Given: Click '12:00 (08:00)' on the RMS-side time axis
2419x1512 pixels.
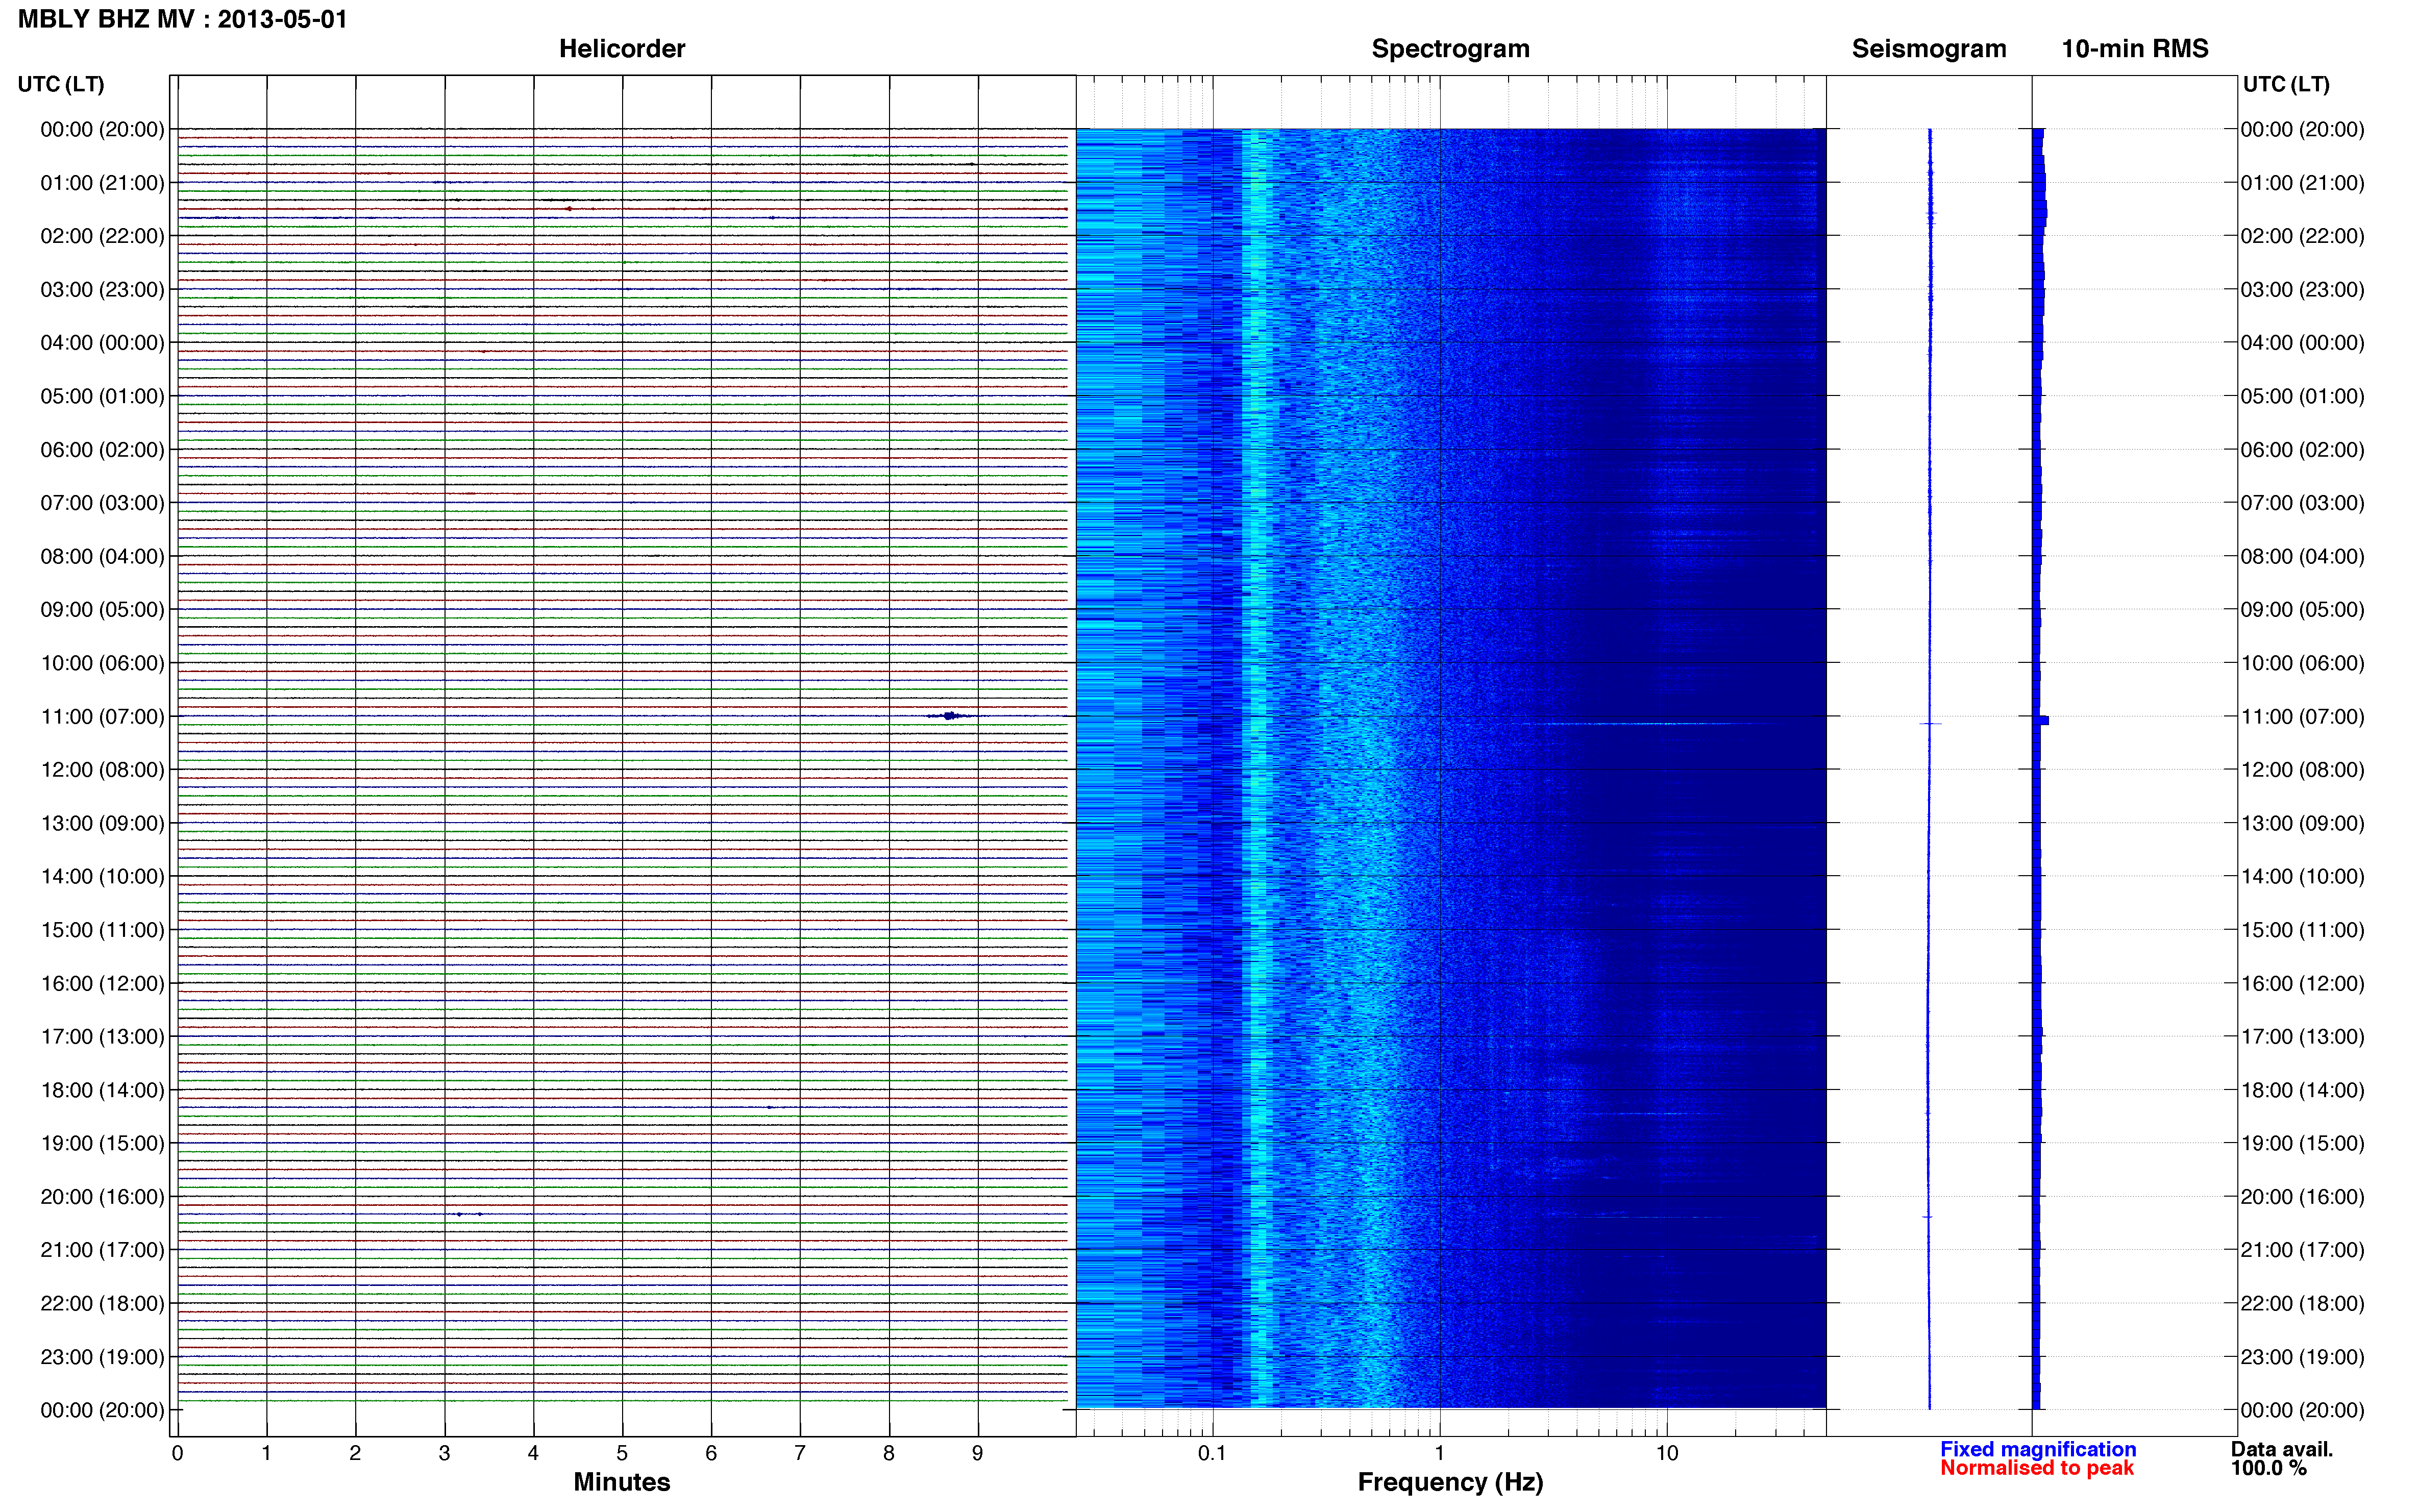Looking at the screenshot, I should coord(2302,770).
